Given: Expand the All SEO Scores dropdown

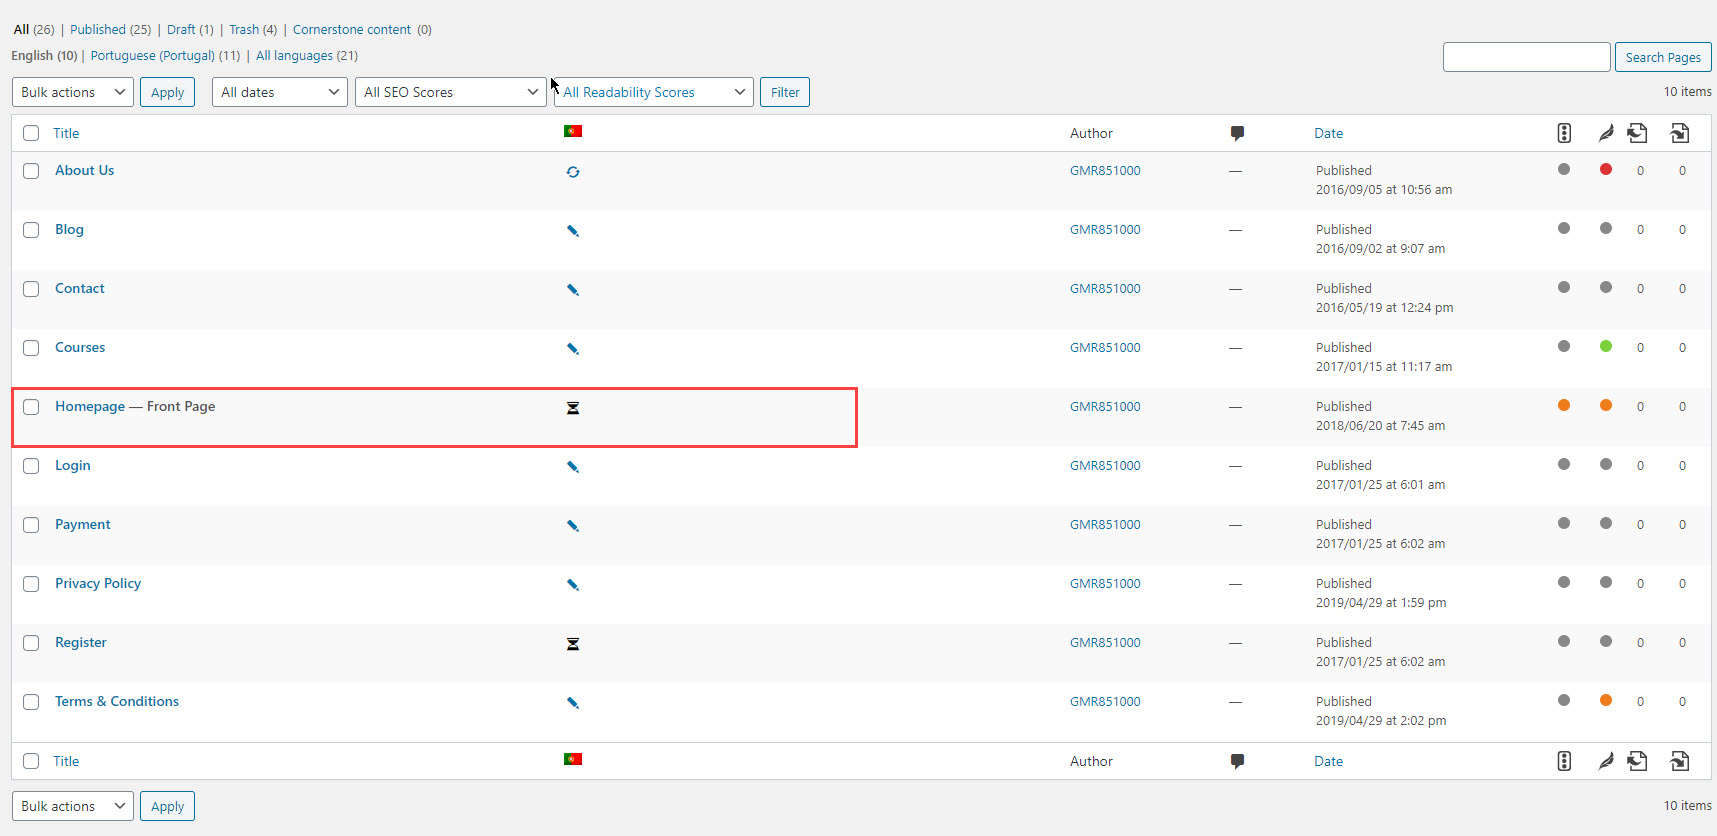Looking at the screenshot, I should [x=450, y=92].
